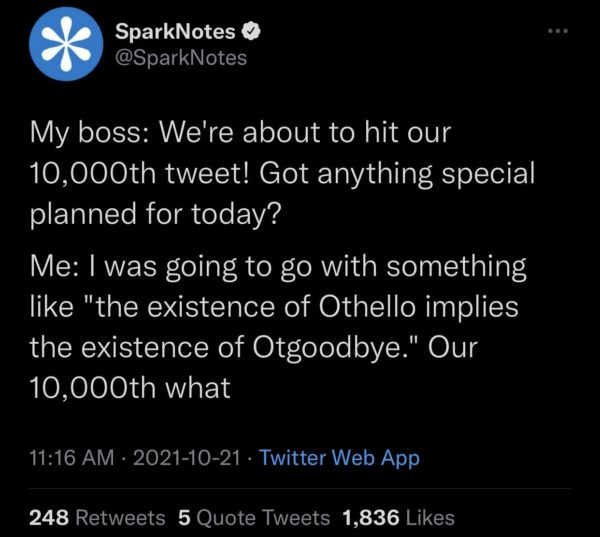
Task: Click "planned for today?" text line
Action: point(152,212)
